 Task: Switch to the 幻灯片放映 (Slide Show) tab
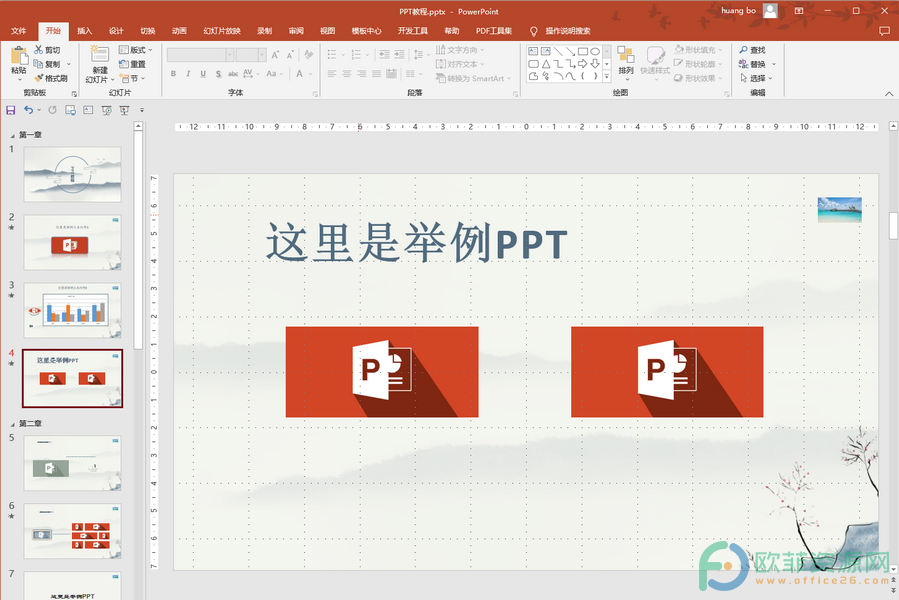point(222,31)
